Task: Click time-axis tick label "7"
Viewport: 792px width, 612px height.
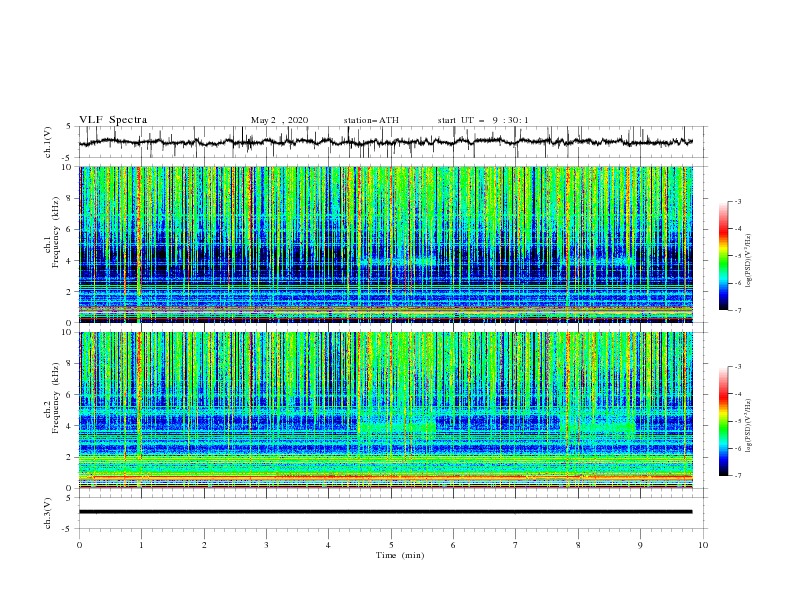Action: (x=516, y=545)
